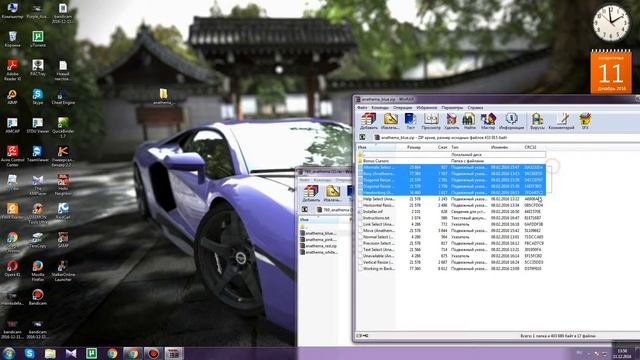The image size is (640, 360).
Task: Select the Installer.inf file row
Action: coord(451,211)
